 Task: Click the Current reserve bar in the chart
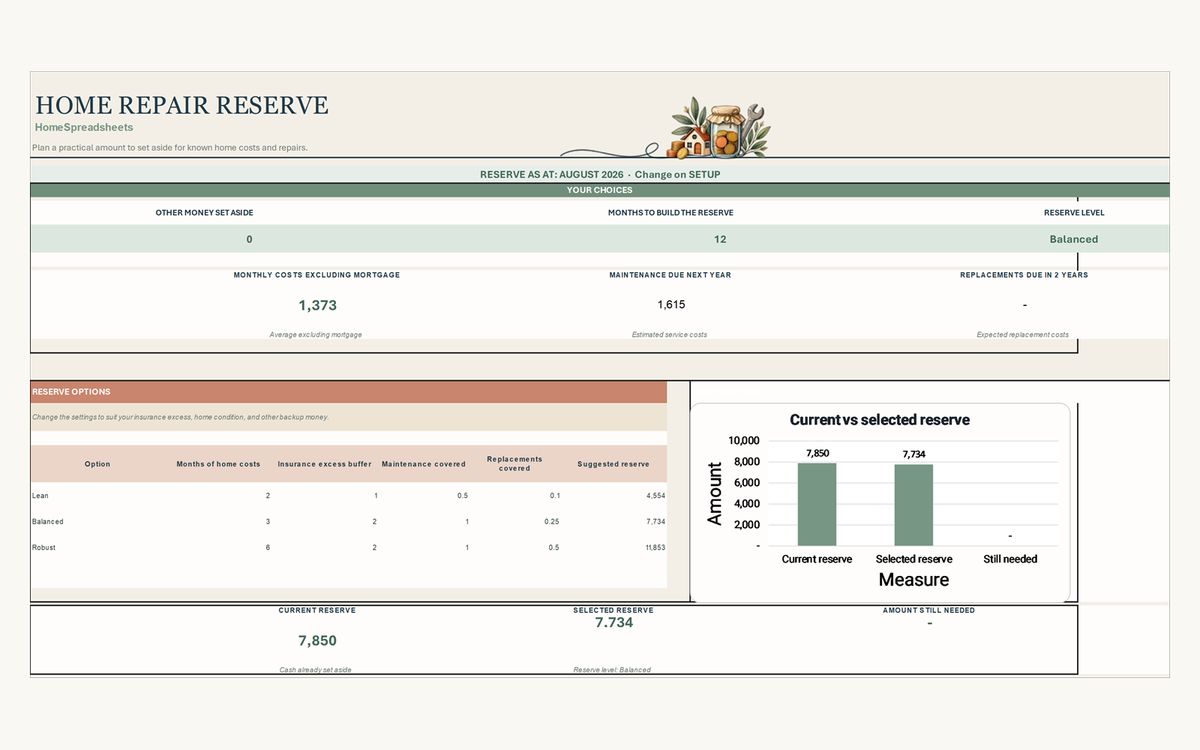(817, 505)
